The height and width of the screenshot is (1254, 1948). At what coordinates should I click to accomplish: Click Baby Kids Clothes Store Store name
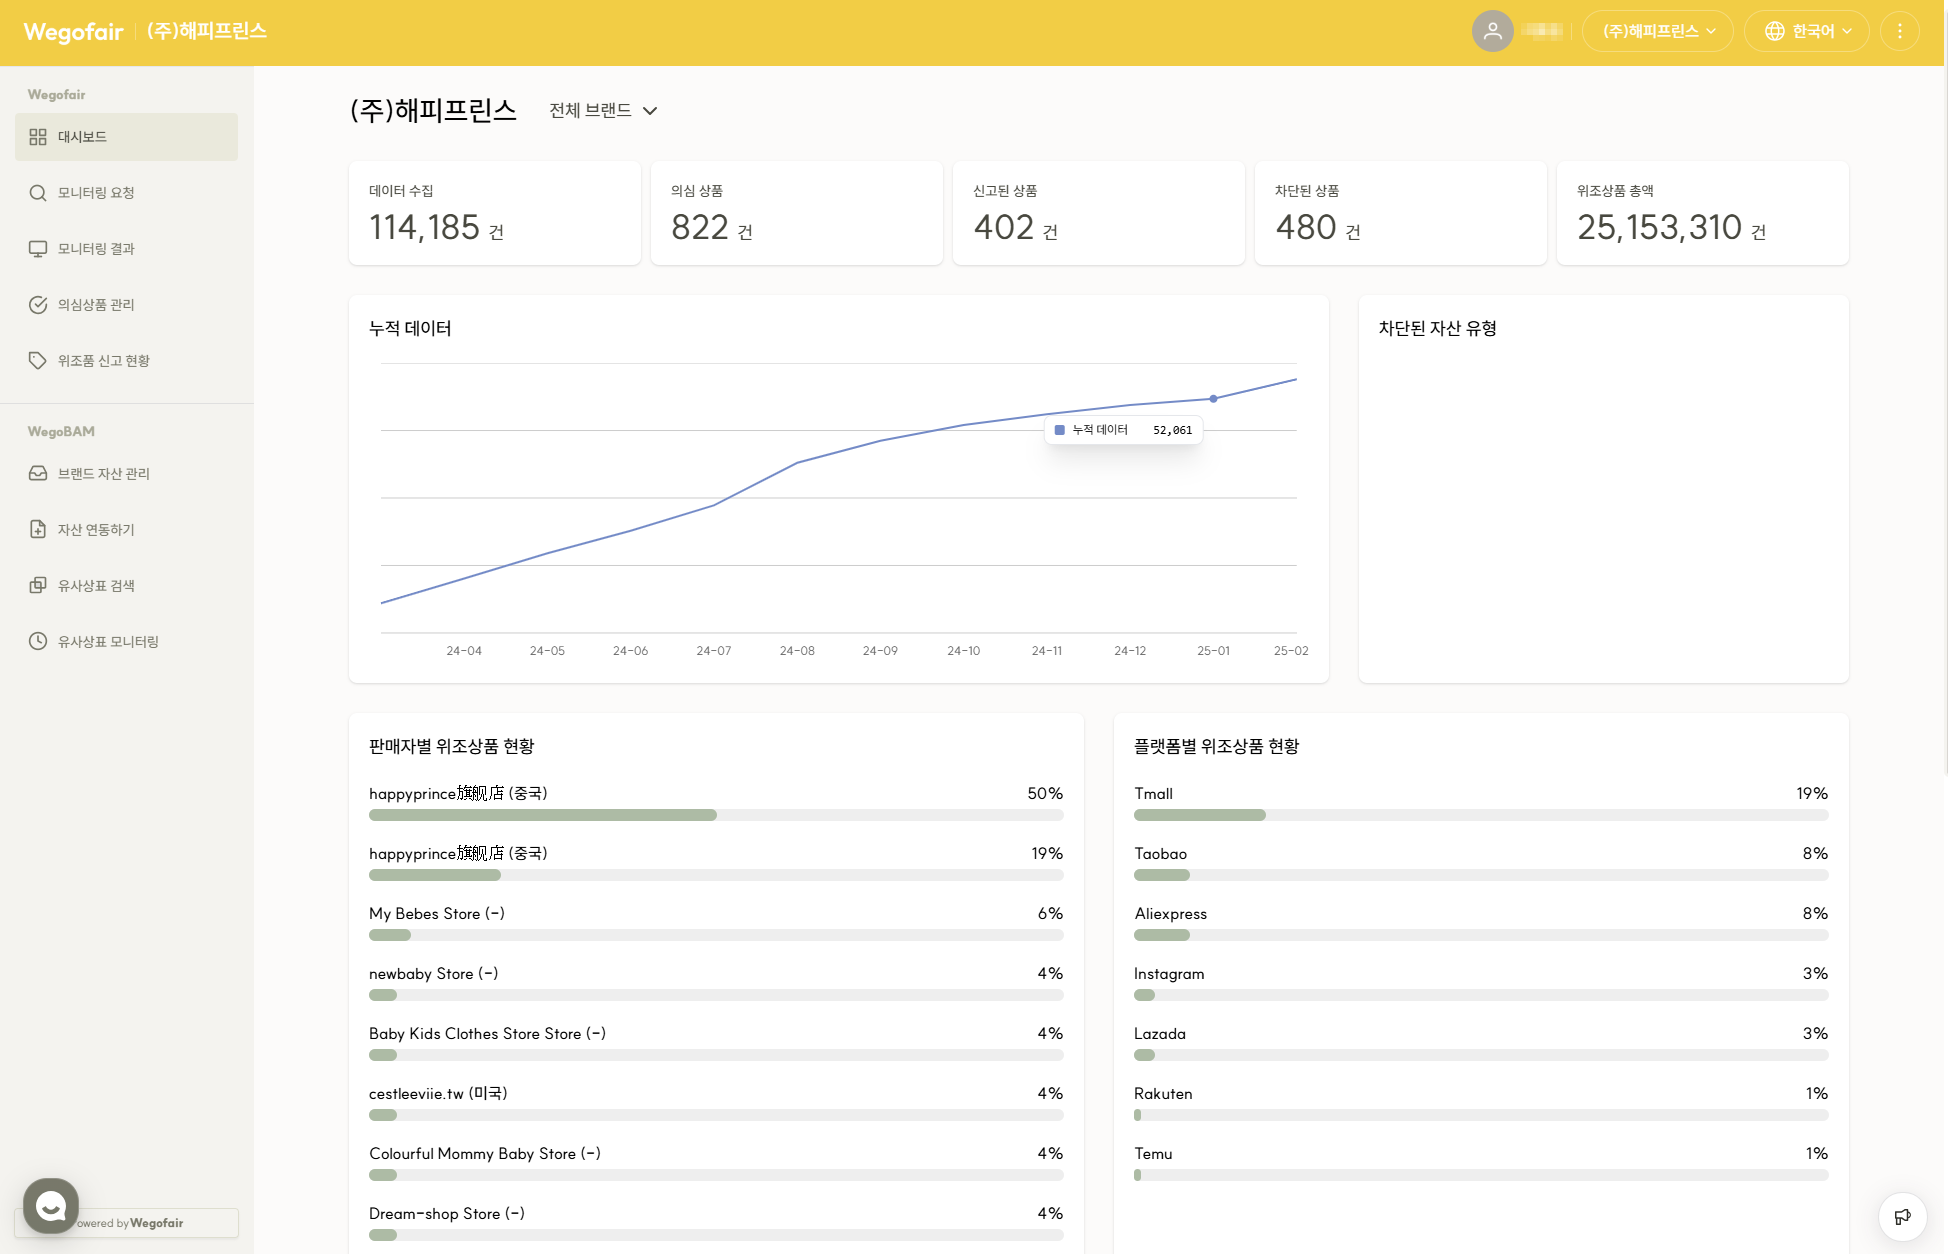tap(487, 1034)
